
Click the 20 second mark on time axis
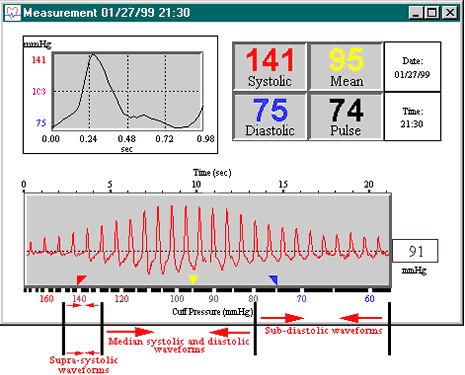368,184
